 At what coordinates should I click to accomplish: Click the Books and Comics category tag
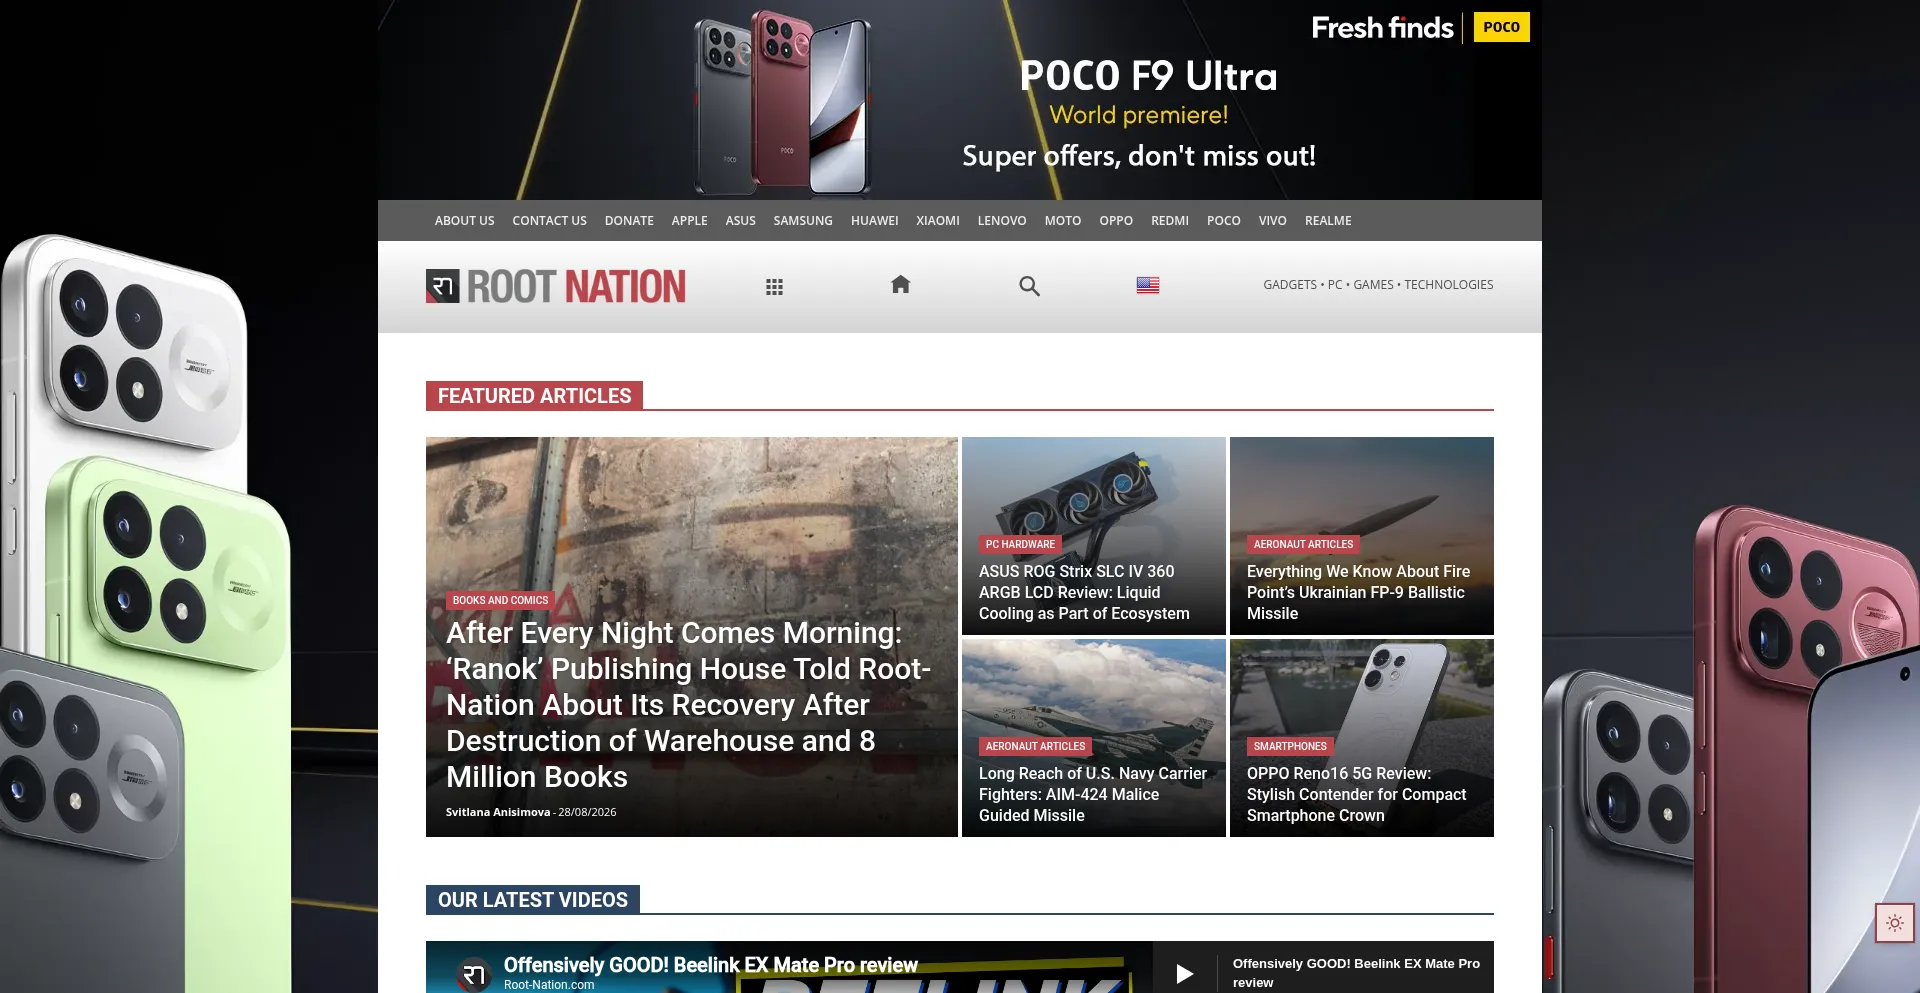[x=500, y=600]
